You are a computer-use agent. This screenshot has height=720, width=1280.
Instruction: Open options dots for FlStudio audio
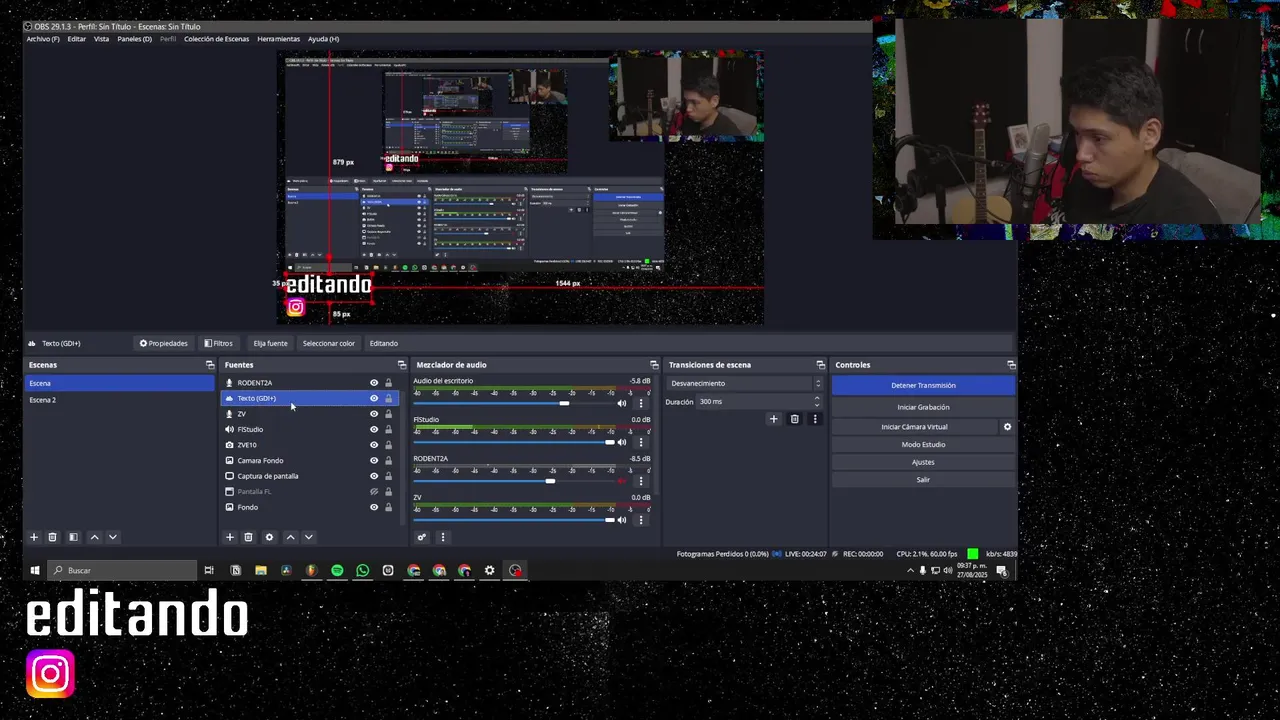point(641,442)
